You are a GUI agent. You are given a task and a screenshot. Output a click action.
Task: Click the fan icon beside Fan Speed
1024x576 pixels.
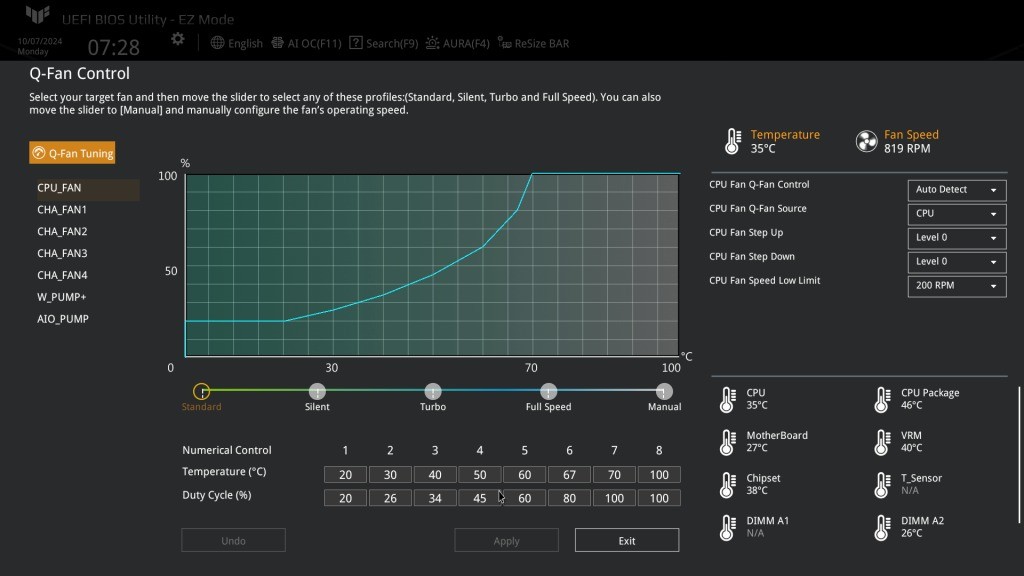866,141
